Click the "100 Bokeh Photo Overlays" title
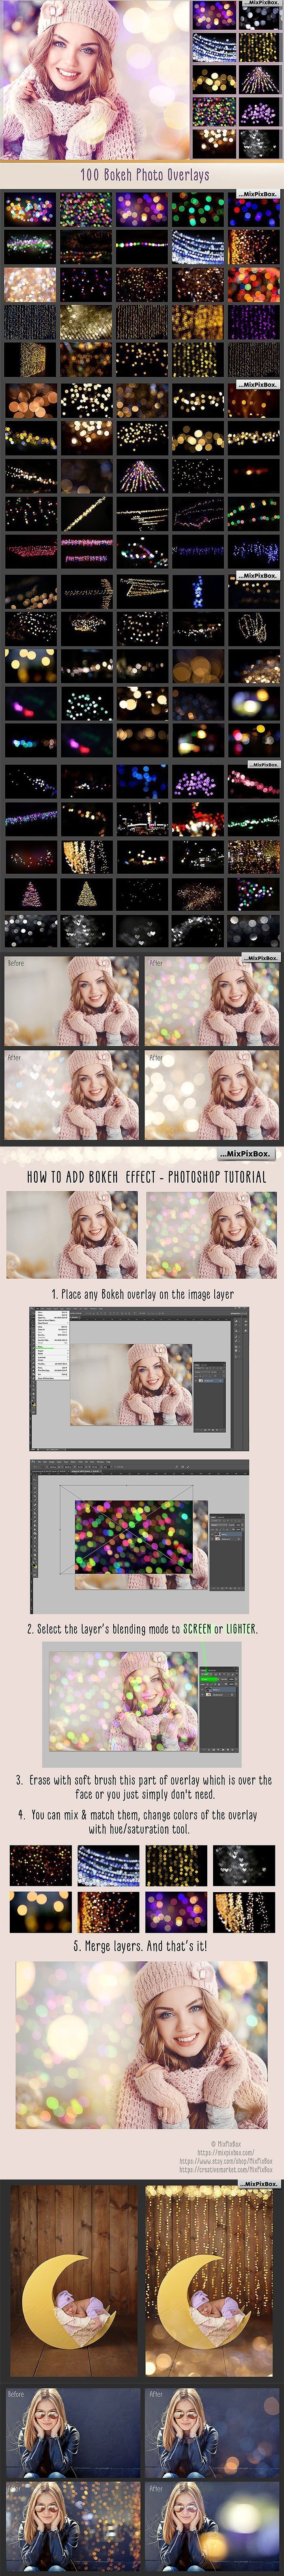Image resolution: width=284 pixels, height=2576 pixels. [x=145, y=175]
